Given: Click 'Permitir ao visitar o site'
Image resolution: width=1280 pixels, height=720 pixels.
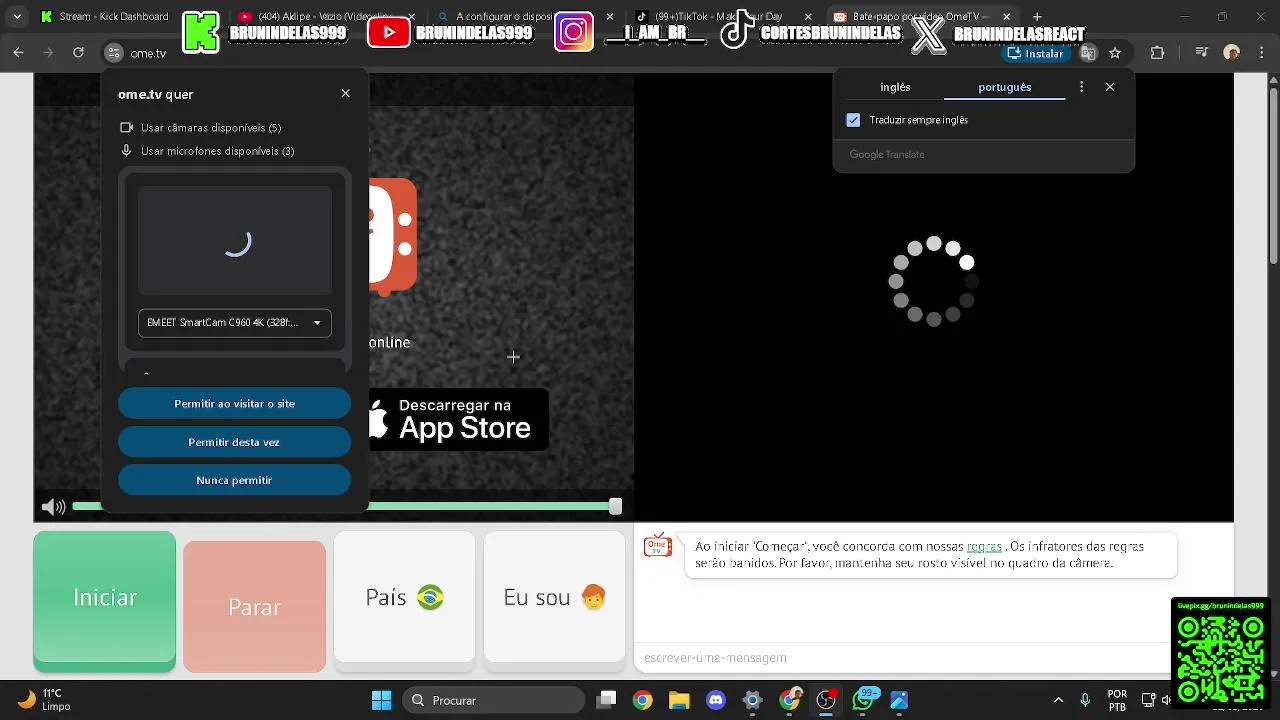Looking at the screenshot, I should coord(234,404).
